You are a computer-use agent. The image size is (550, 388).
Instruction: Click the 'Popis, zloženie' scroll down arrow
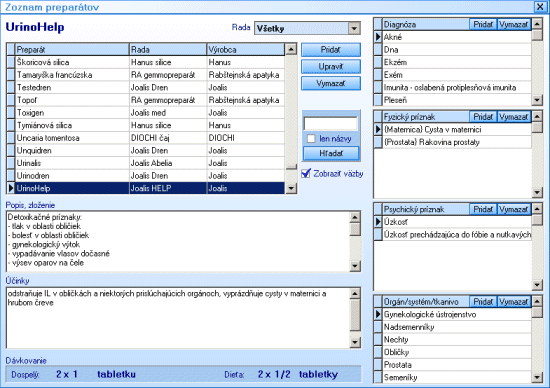click(355, 266)
